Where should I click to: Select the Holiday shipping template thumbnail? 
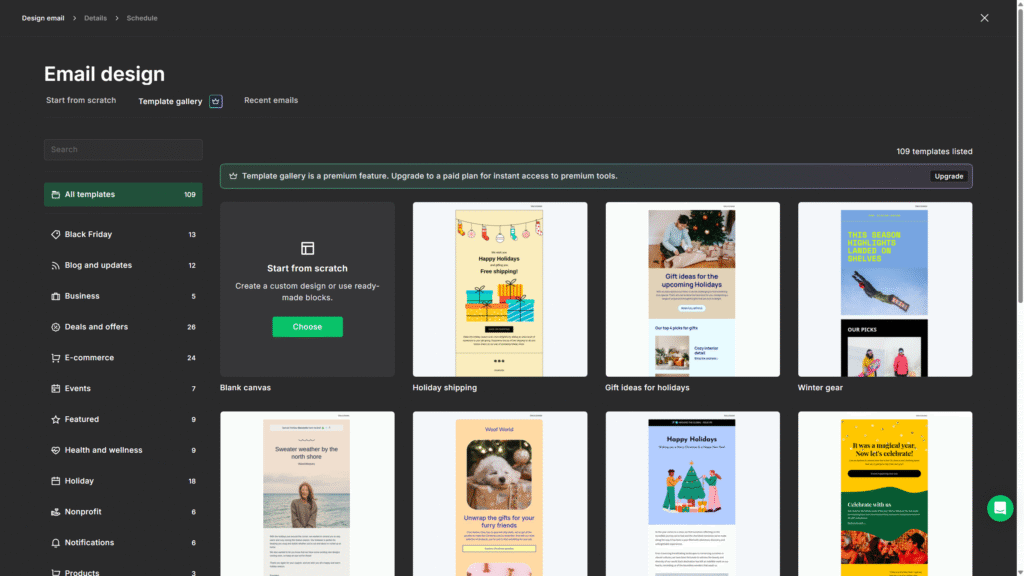click(500, 289)
